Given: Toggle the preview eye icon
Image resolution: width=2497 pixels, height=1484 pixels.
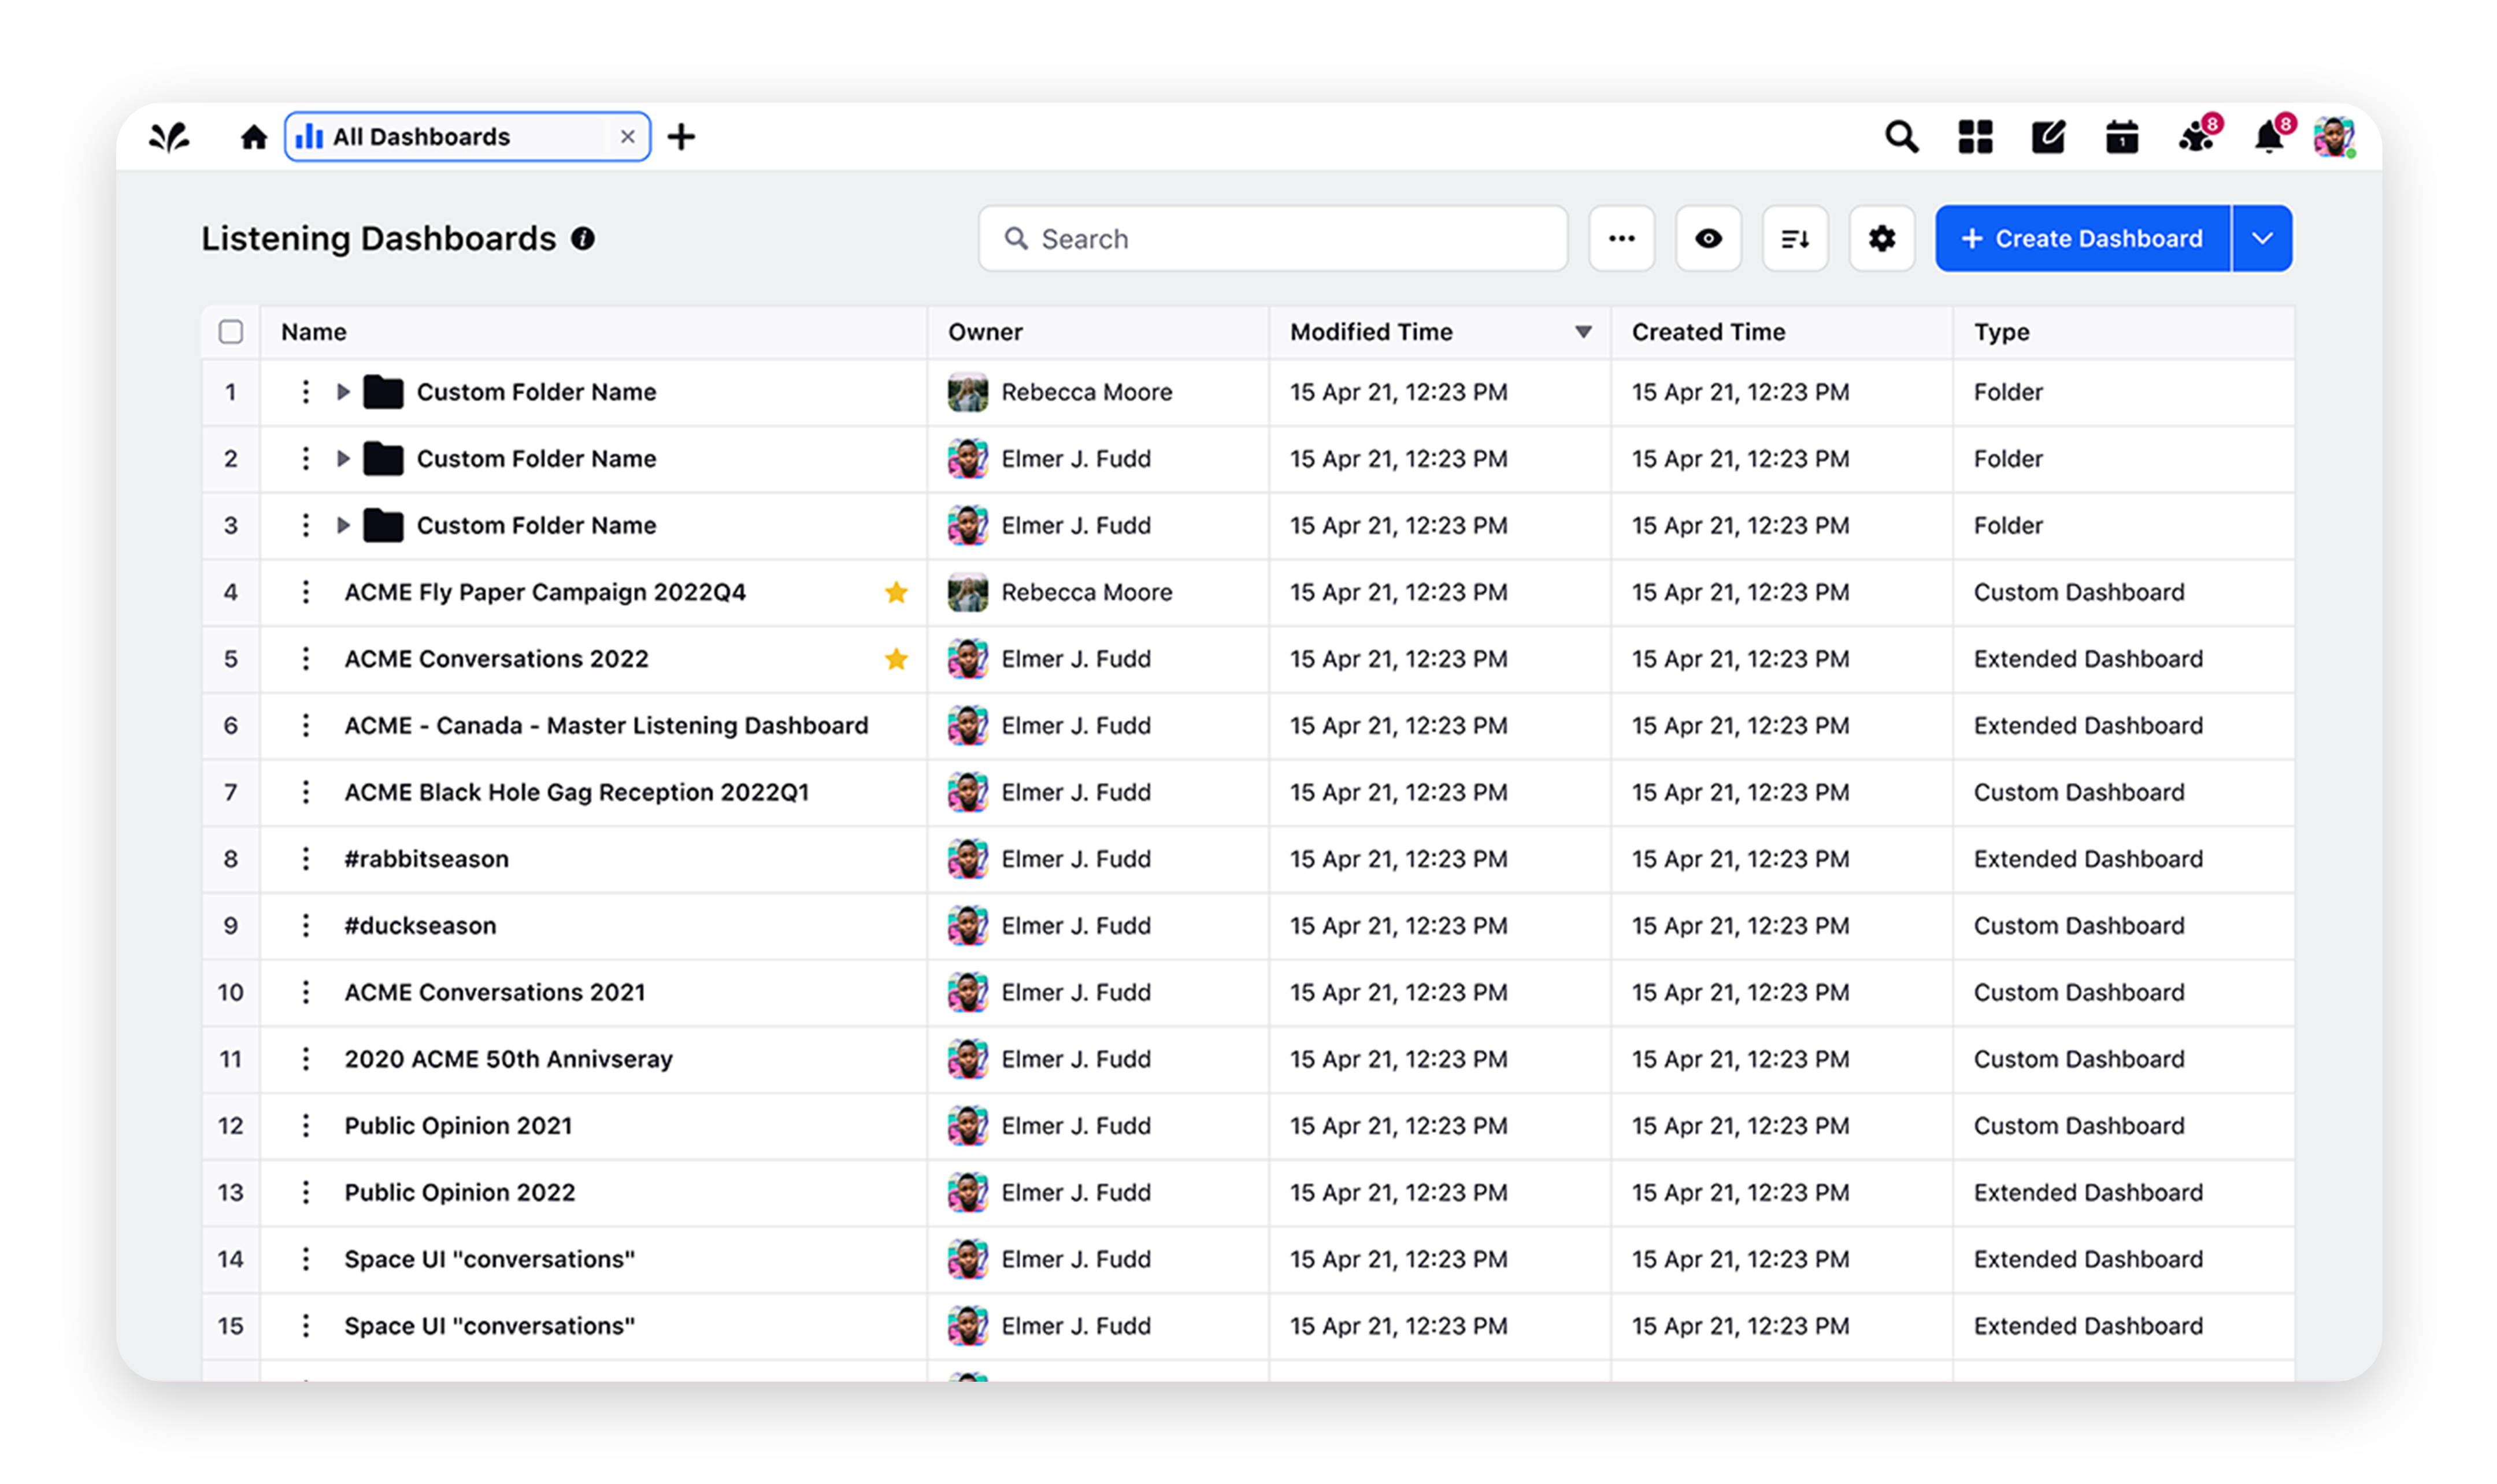Looking at the screenshot, I should coord(1708,238).
